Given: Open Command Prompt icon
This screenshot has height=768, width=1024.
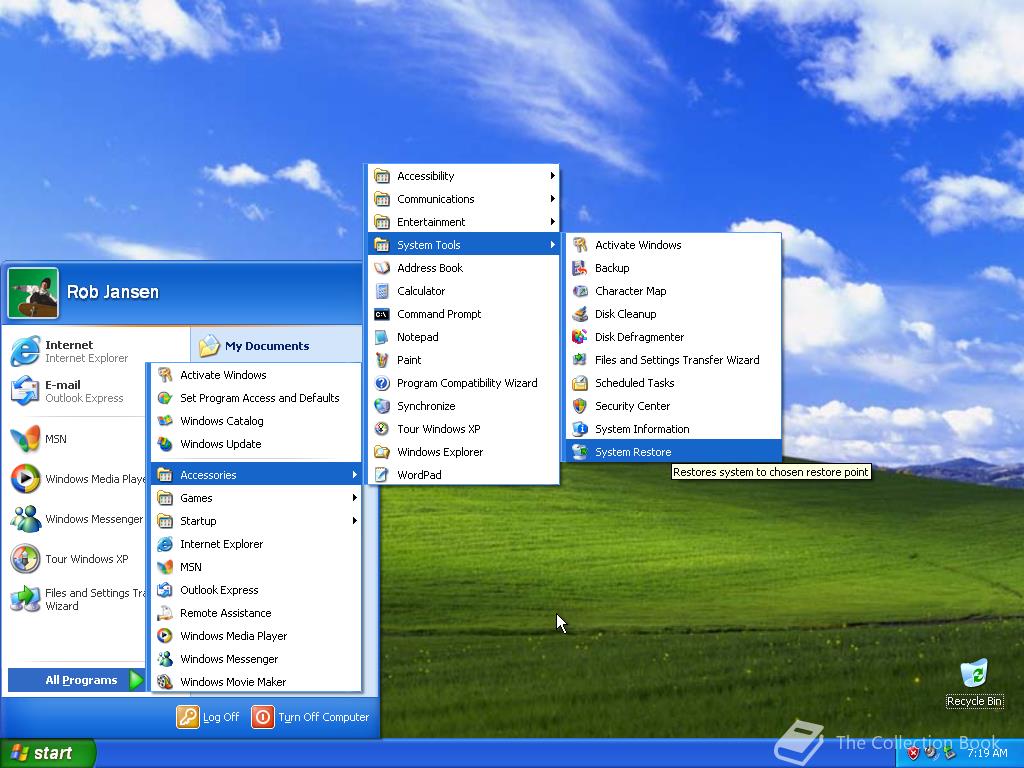Looking at the screenshot, I should click(x=382, y=314).
